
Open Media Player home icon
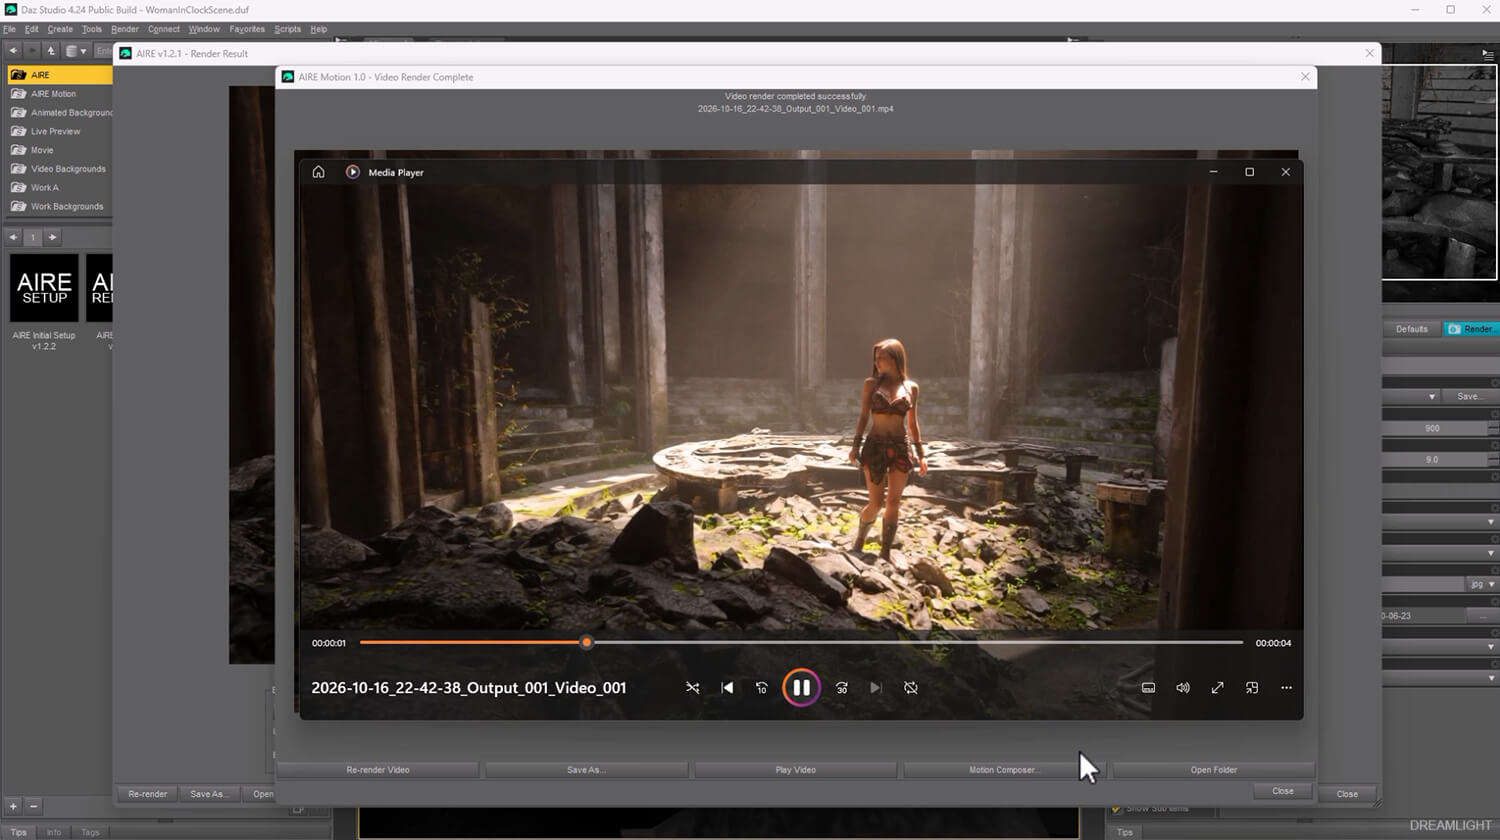[x=318, y=172]
